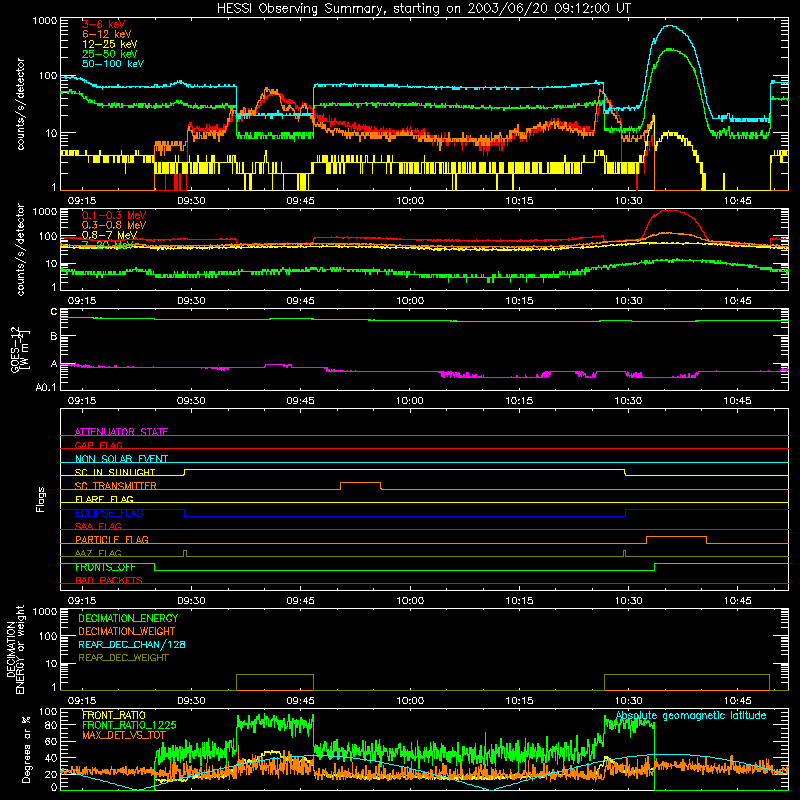Image resolution: width=800 pixels, height=800 pixels.
Task: Click the raised SC_TRANSMITTER pulse segment
Action: pos(360,483)
